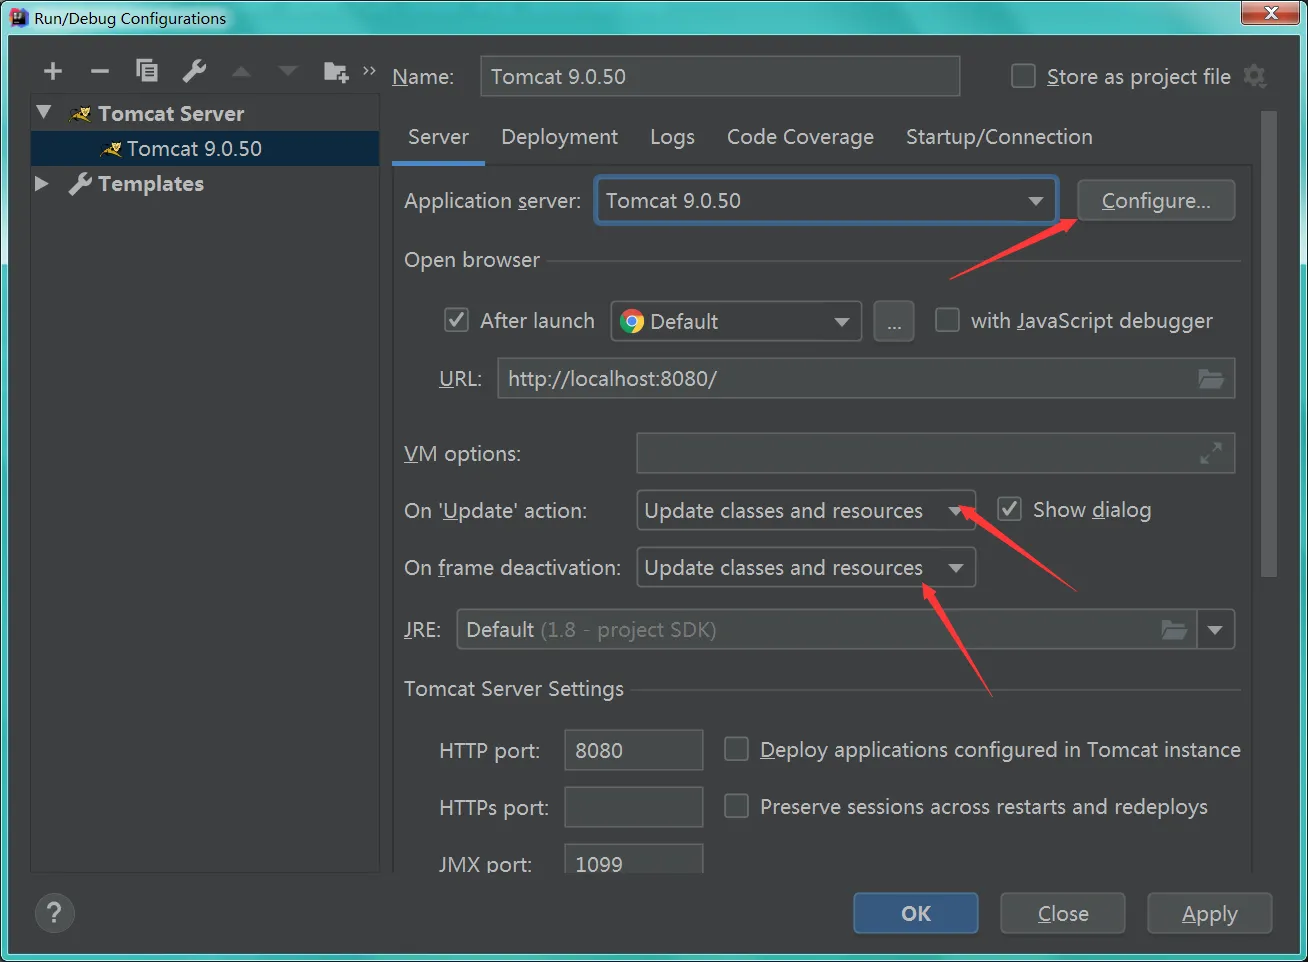Collapse Tomcat Server tree node

click(x=43, y=112)
